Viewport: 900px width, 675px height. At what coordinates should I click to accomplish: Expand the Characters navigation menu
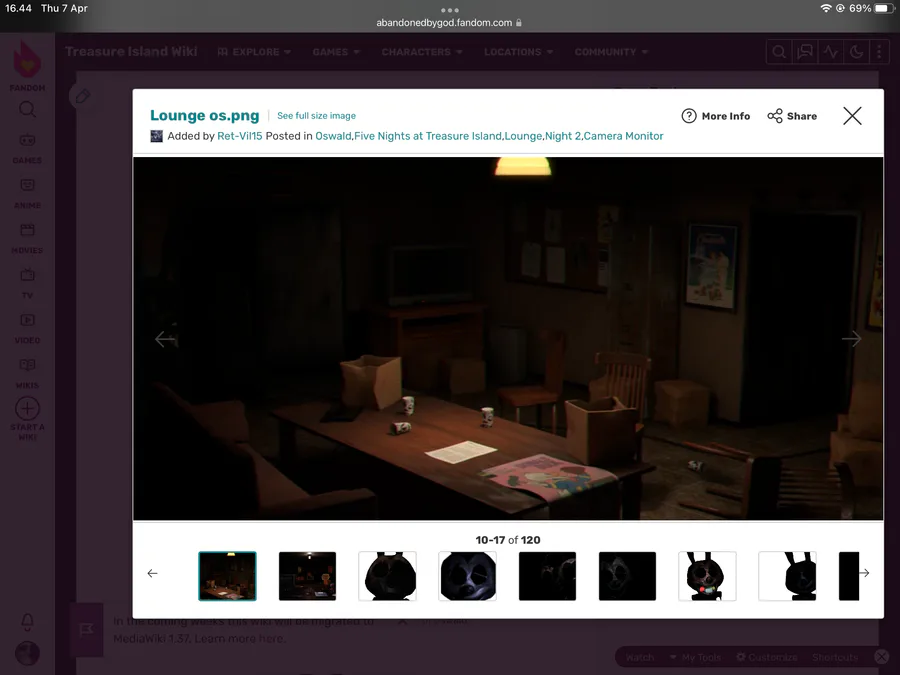click(422, 52)
